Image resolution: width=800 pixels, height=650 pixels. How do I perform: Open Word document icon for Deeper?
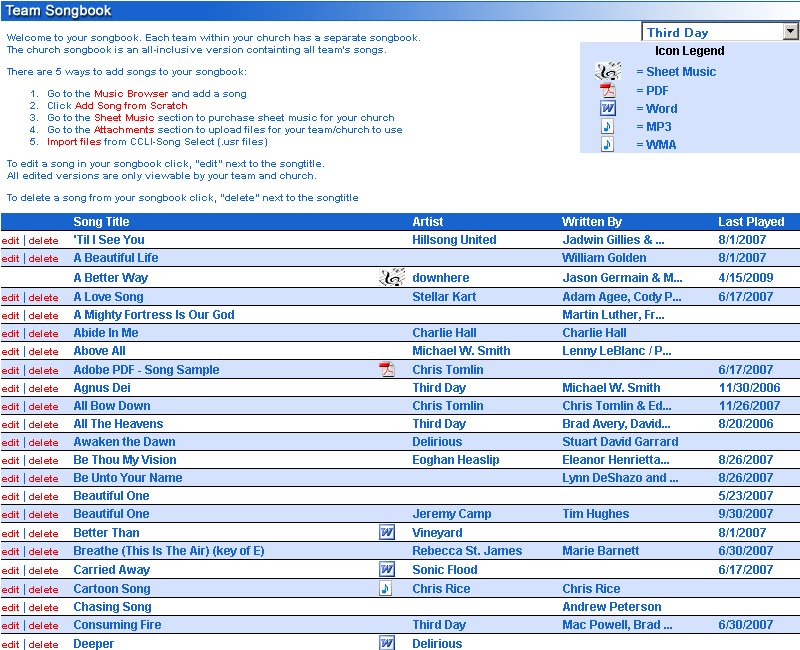coord(387,643)
